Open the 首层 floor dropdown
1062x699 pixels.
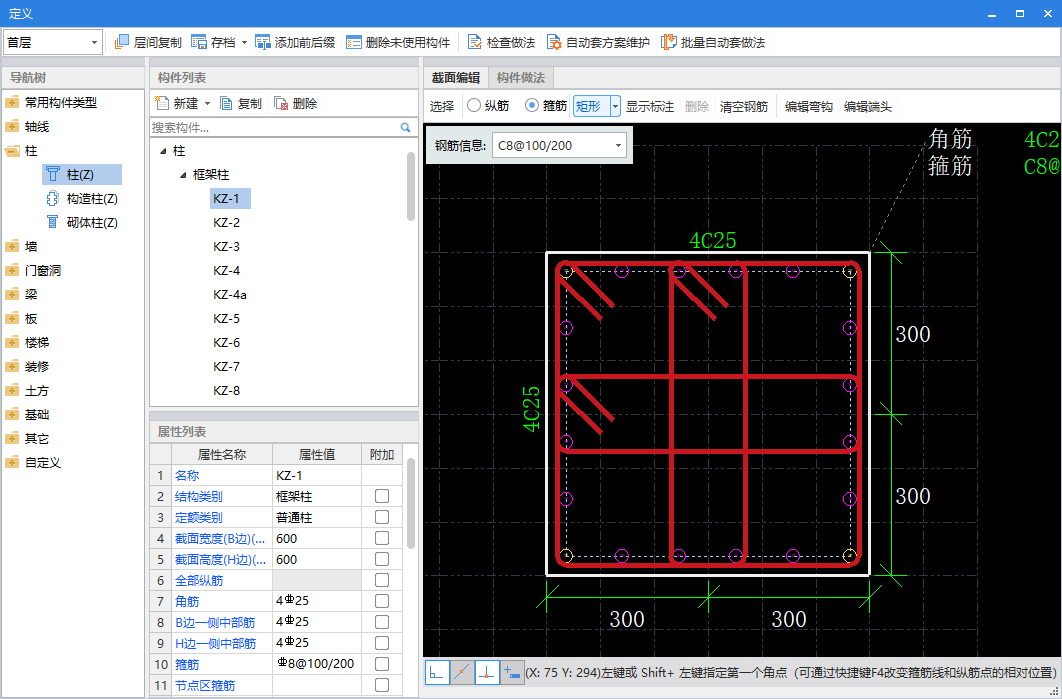point(53,43)
